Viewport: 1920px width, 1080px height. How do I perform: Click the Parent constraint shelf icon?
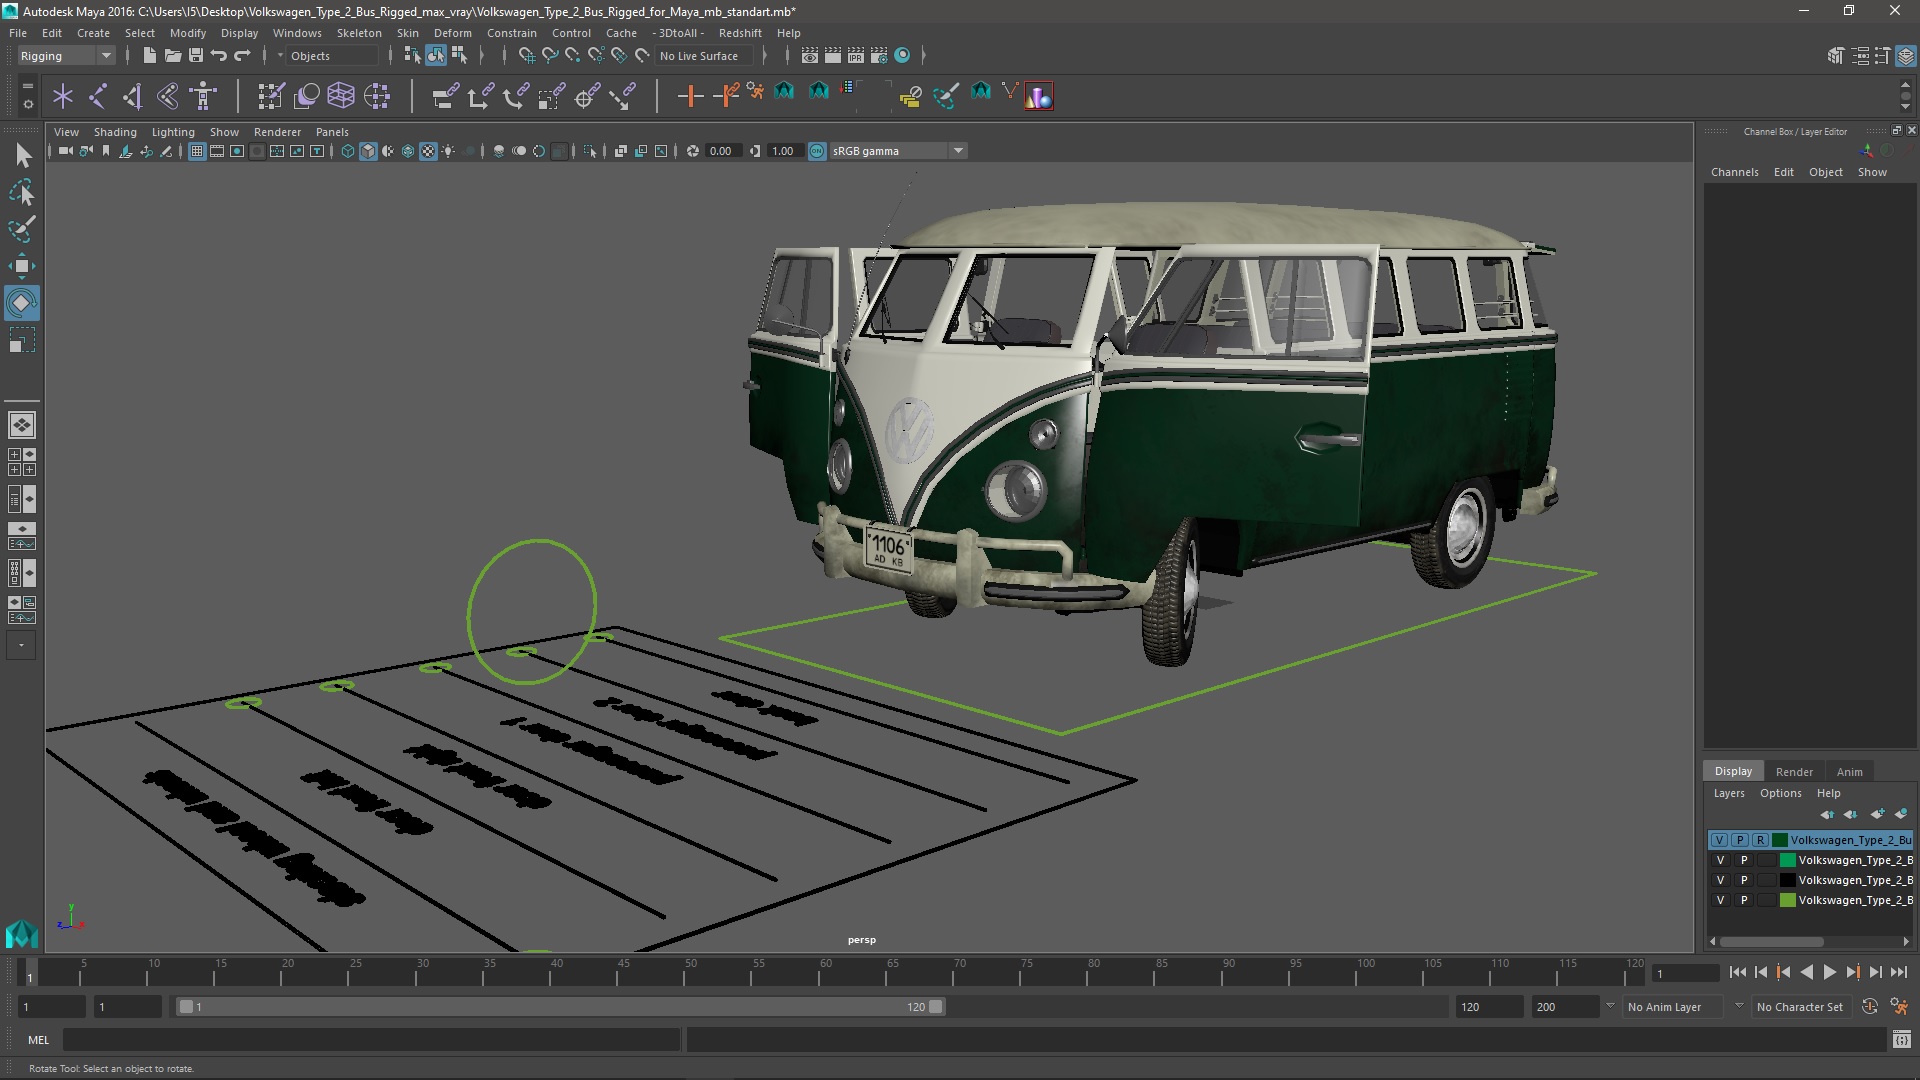pyautogui.click(x=445, y=96)
